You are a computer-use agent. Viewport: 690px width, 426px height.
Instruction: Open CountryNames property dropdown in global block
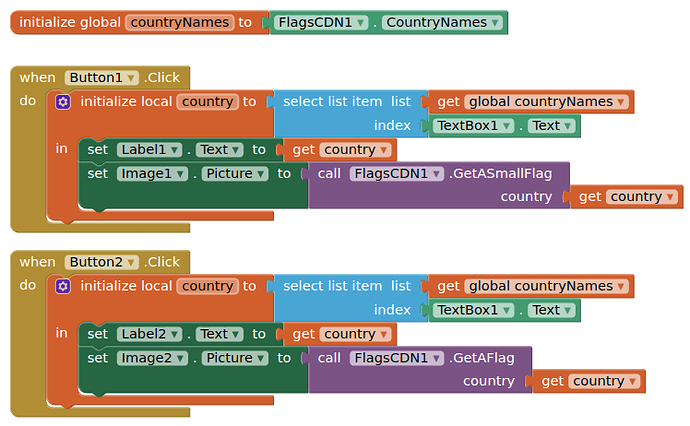[442, 22]
